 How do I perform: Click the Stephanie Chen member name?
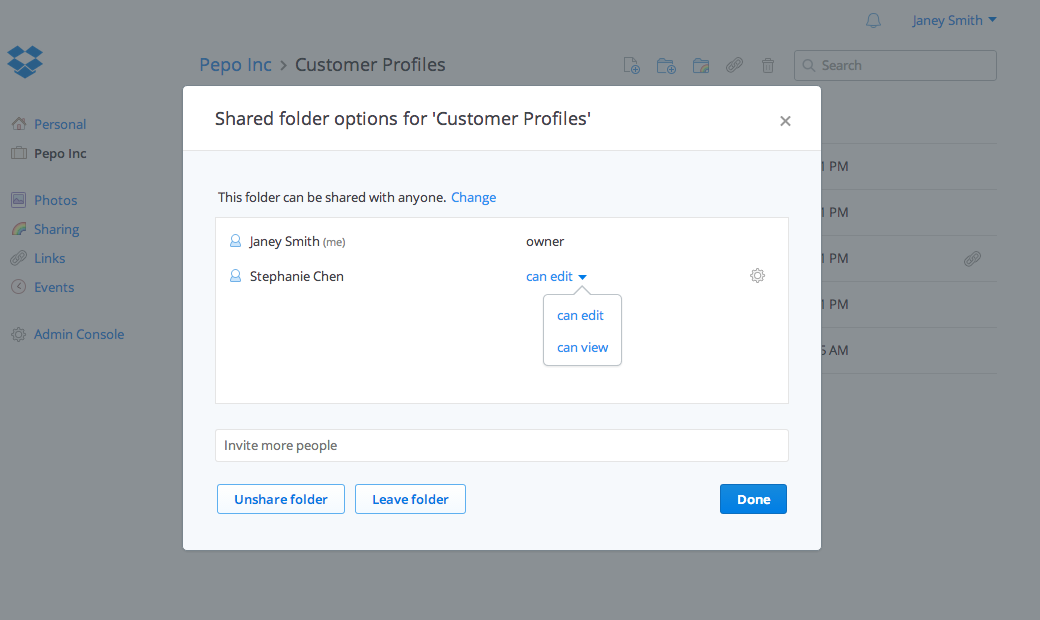tap(296, 277)
